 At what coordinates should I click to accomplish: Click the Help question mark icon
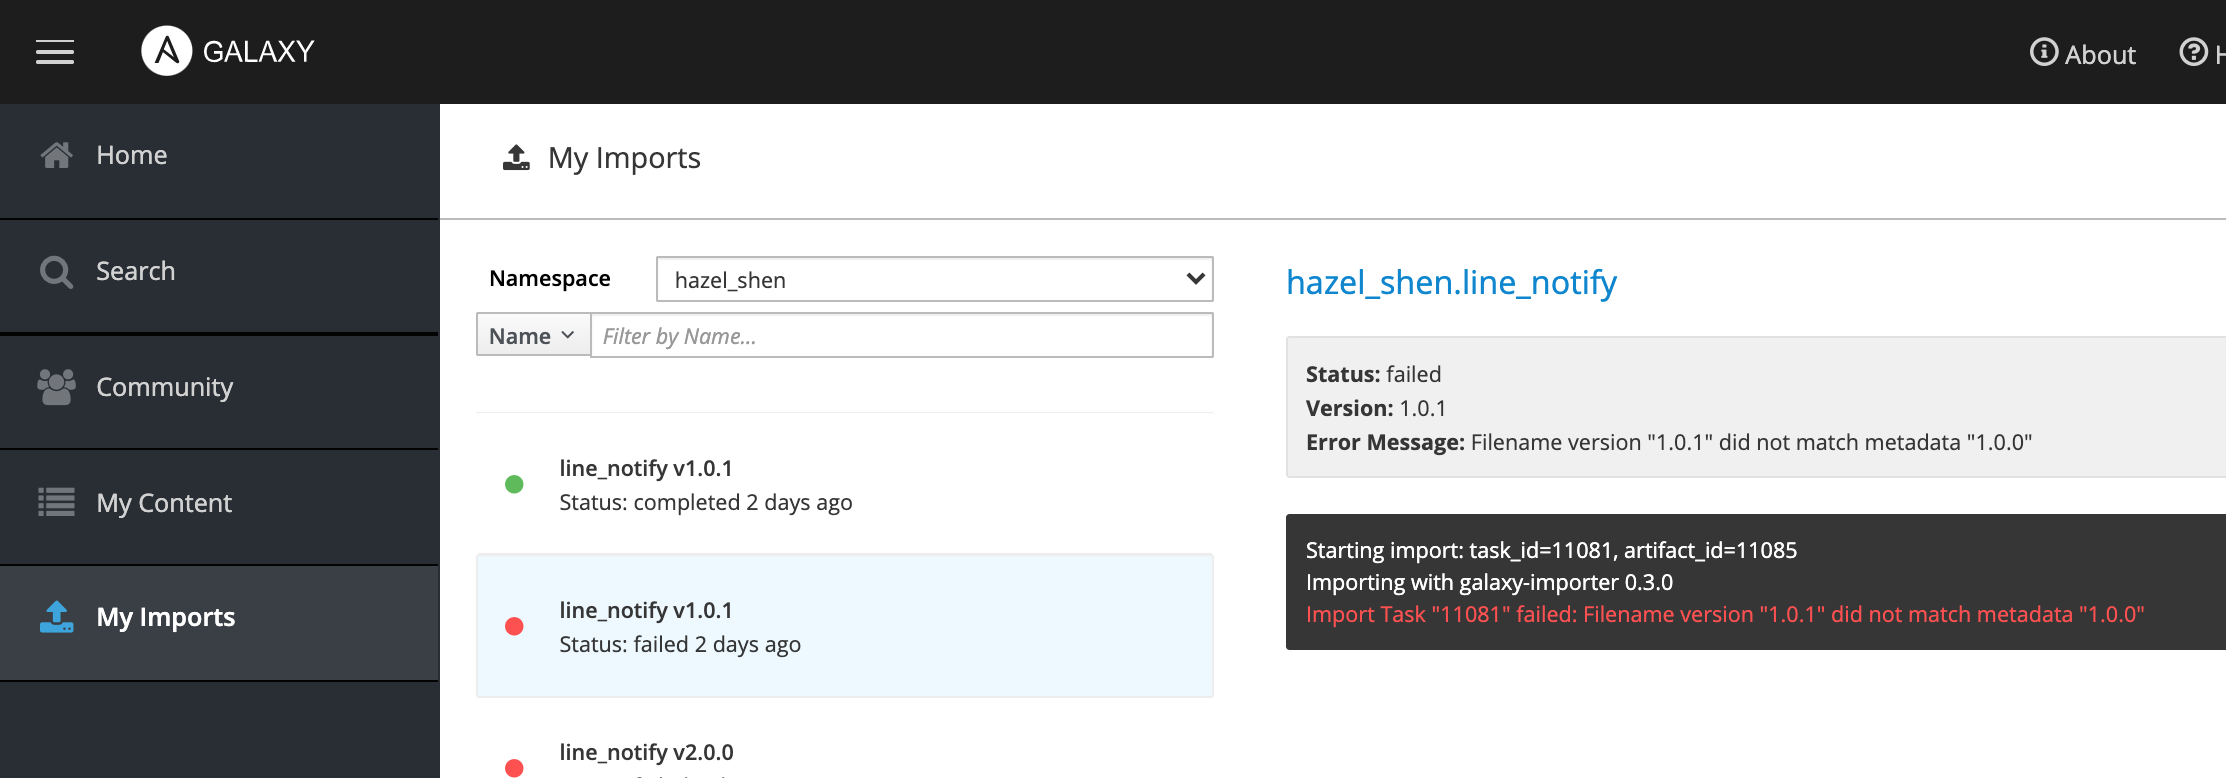[x=2193, y=52]
